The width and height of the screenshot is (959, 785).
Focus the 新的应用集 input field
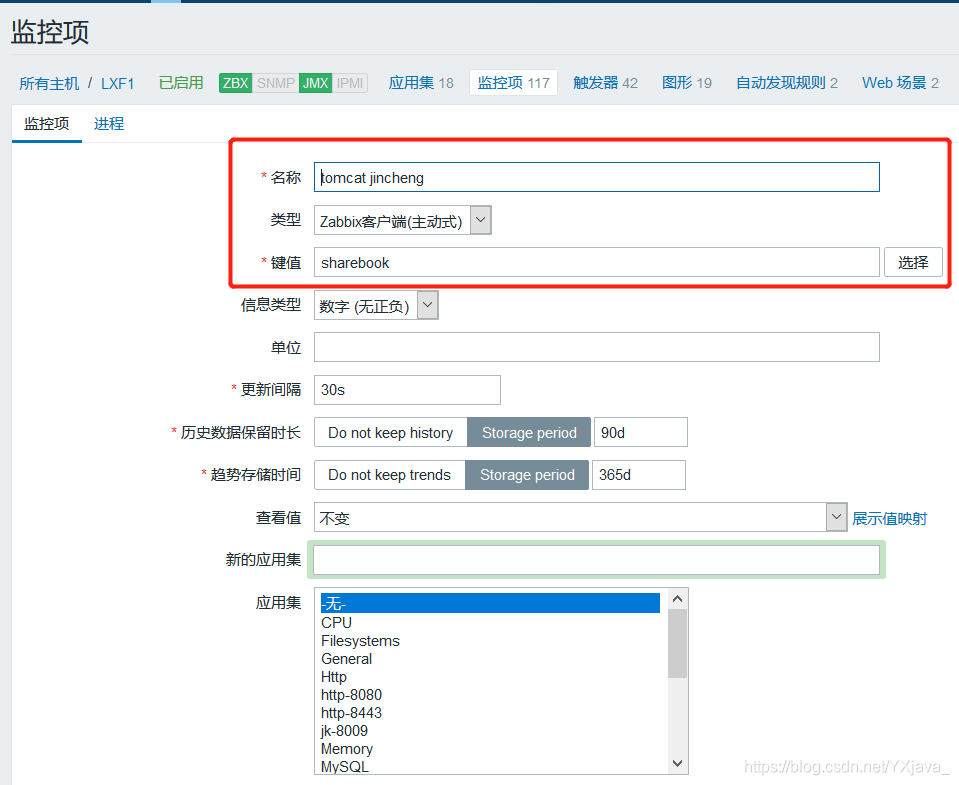(596, 559)
